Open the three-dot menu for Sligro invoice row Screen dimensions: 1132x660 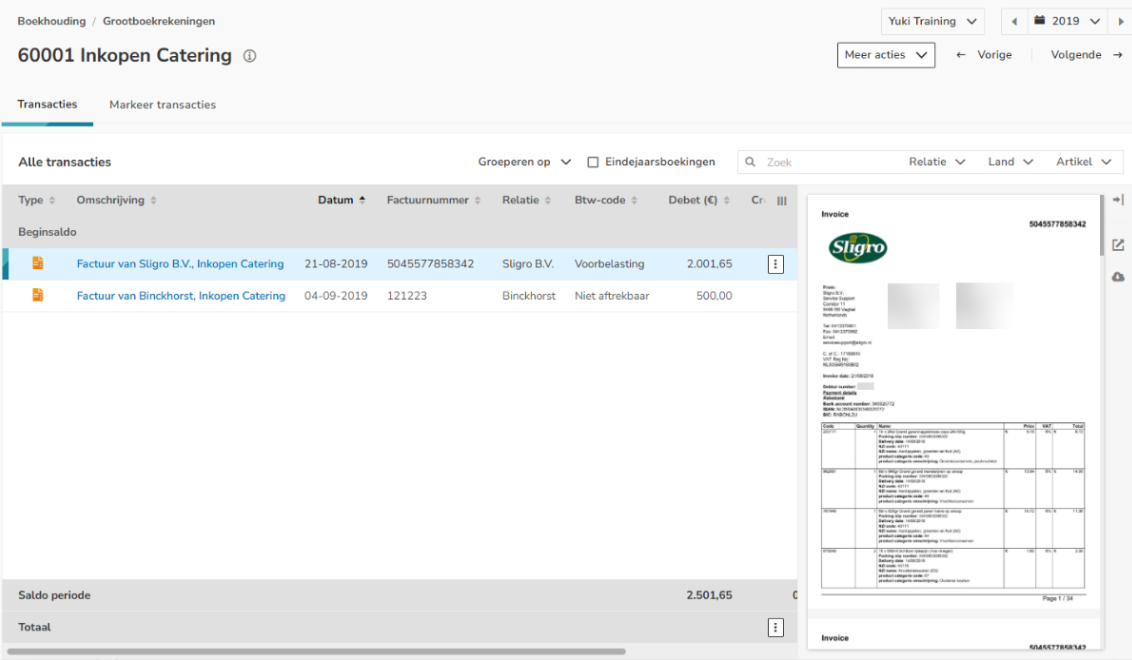(775, 264)
